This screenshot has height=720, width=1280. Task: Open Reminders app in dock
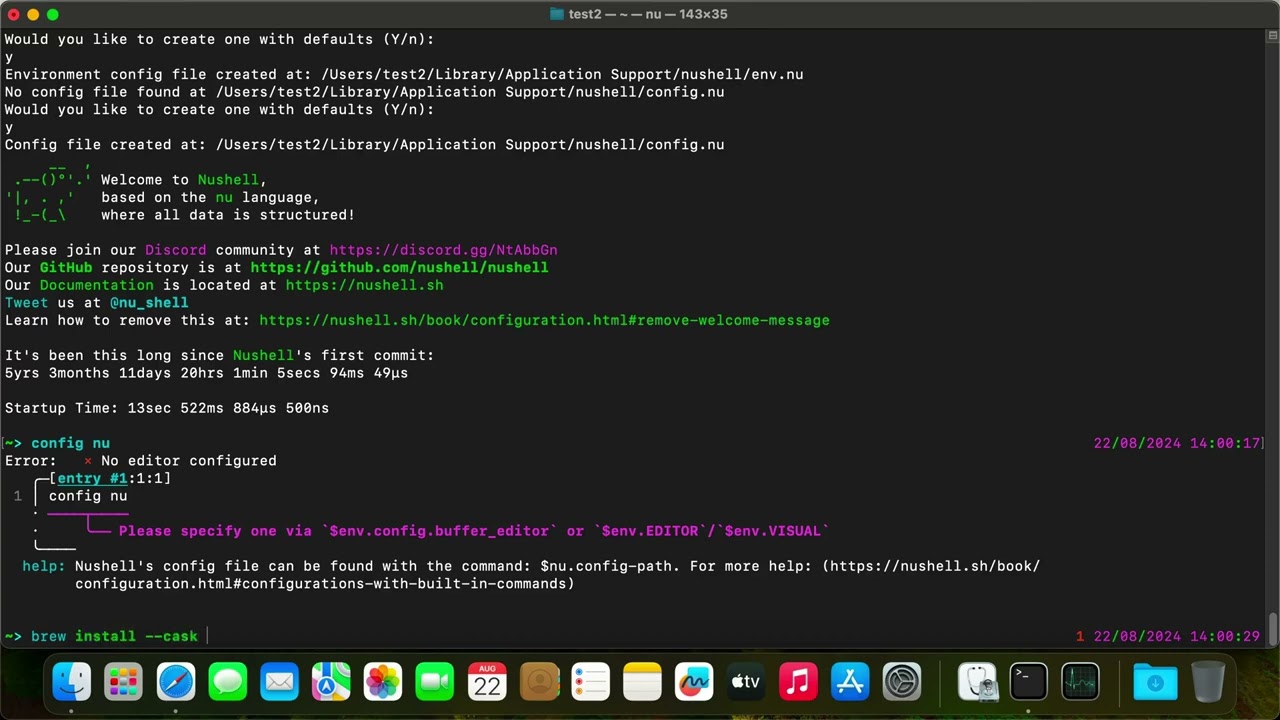pos(591,682)
